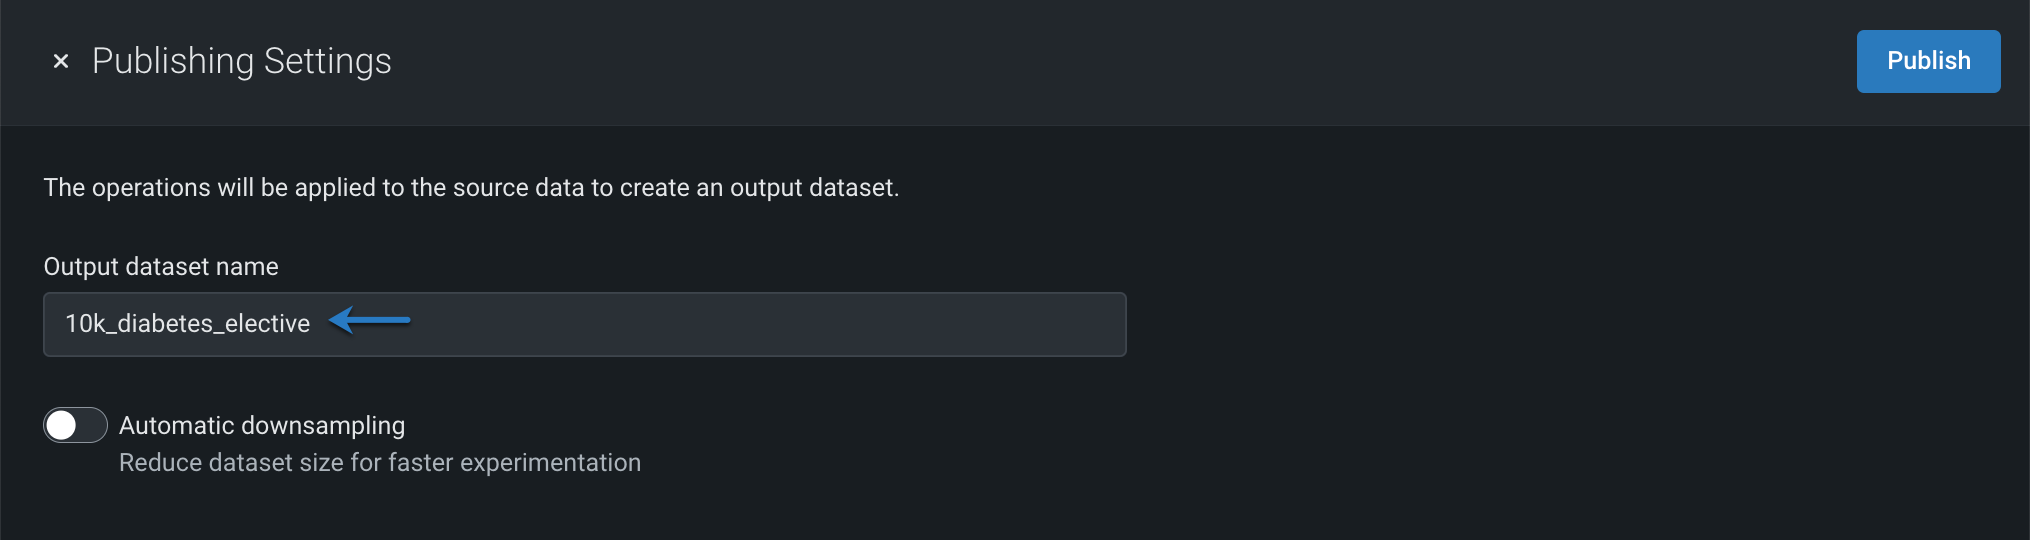Close the Publishing Settings panel with X
This screenshot has width=2030, height=540.
point(61,61)
